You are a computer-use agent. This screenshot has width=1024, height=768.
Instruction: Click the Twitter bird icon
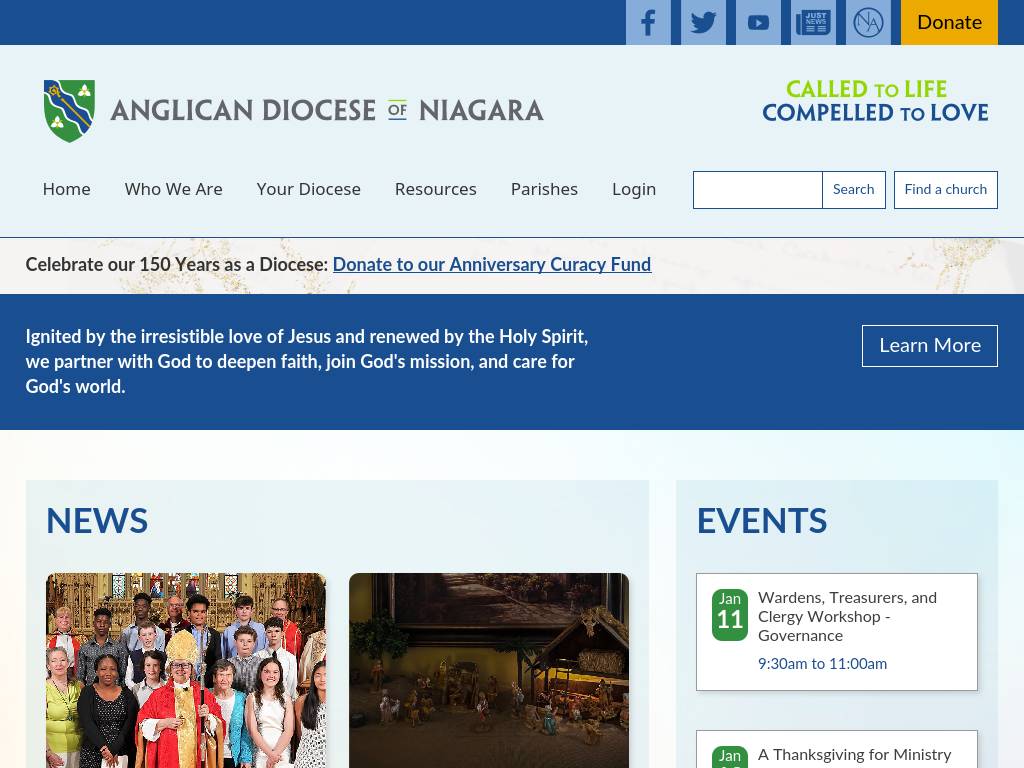point(703,22)
